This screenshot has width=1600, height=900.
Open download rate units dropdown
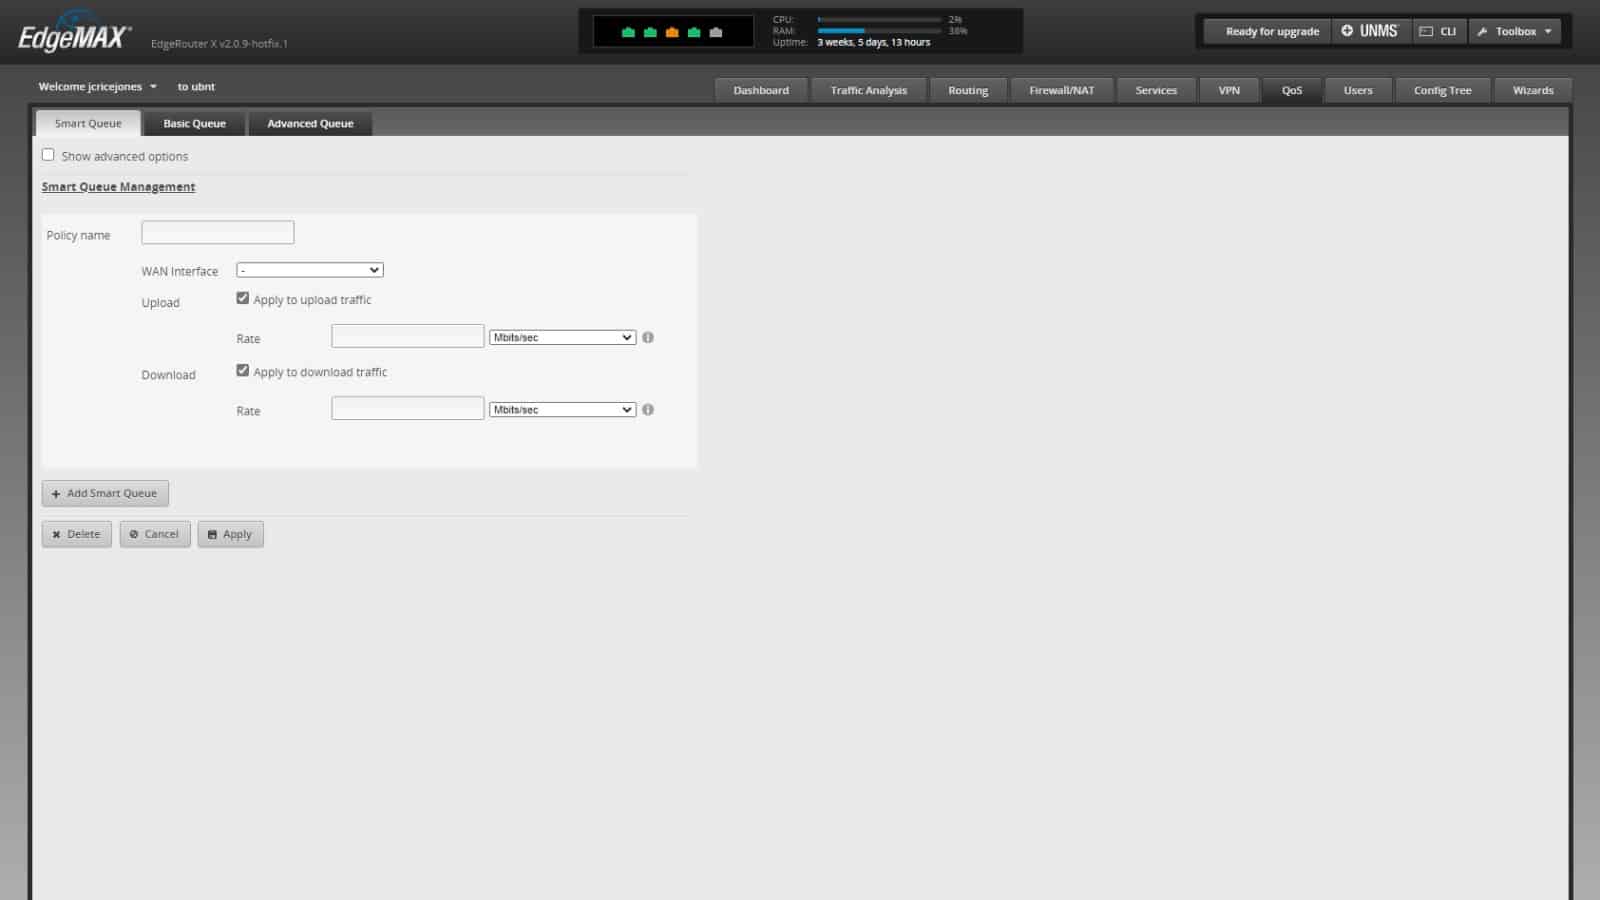pos(563,410)
